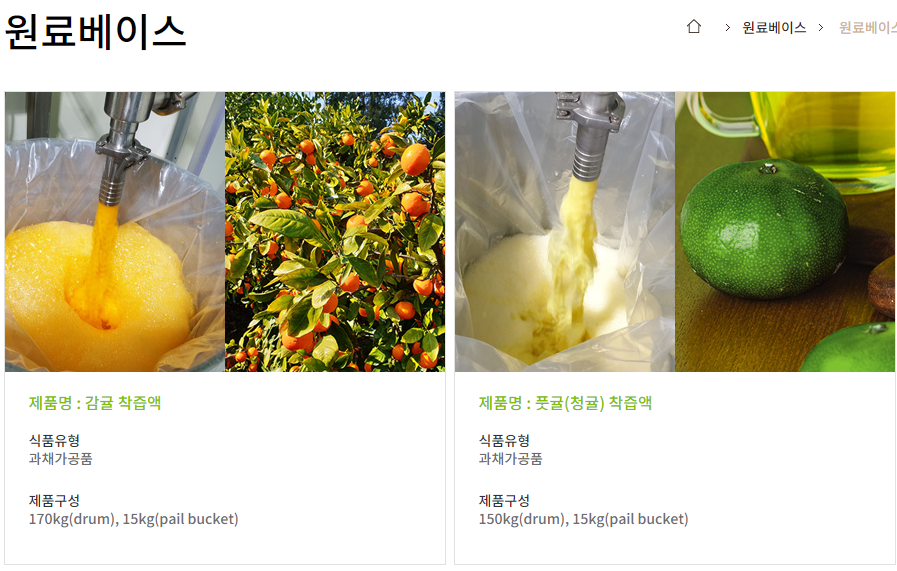Screen dimensions: 897x571
Task: Click the first breadcrumb chevron arrow
Action: coord(727,27)
